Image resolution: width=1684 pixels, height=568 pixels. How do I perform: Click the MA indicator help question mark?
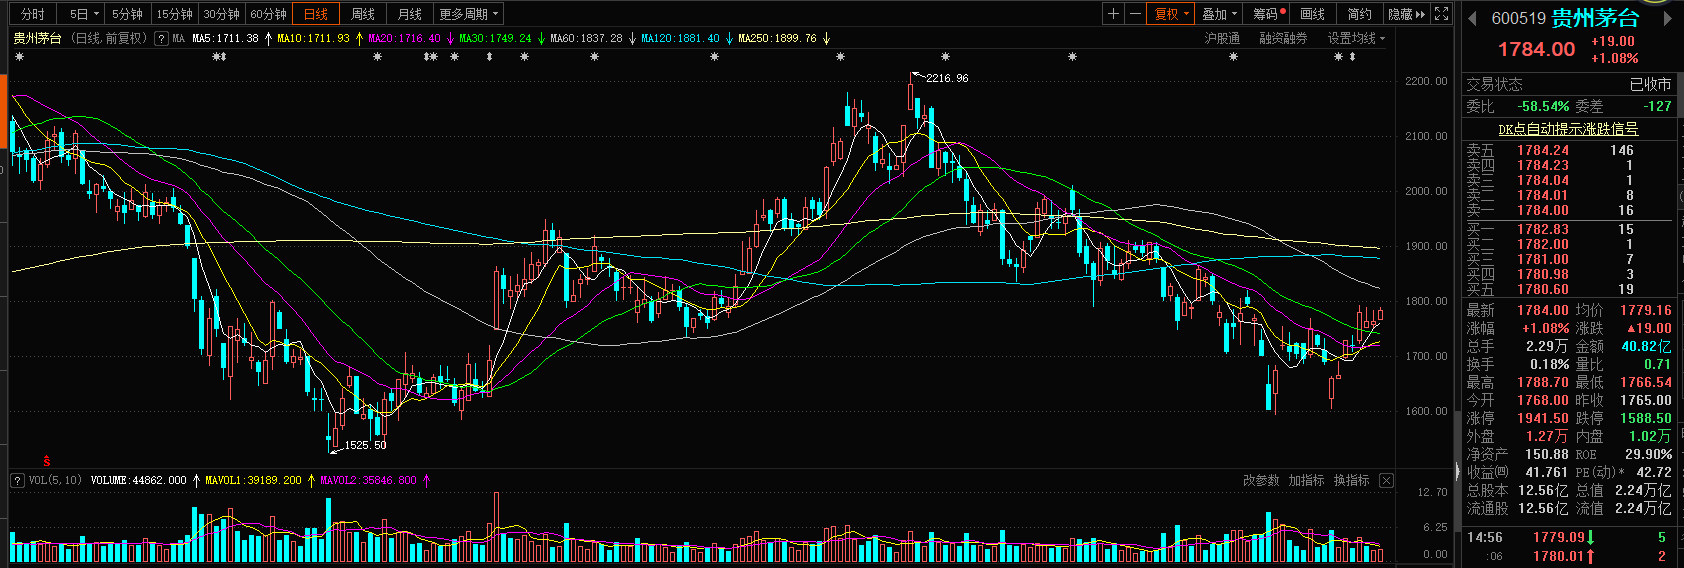(x=161, y=39)
